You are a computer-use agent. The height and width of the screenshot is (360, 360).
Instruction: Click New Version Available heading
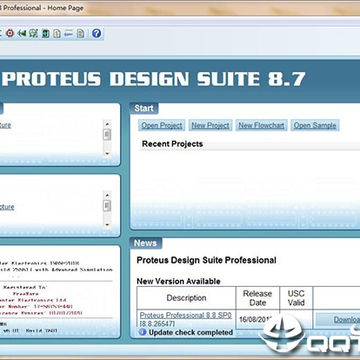click(178, 281)
